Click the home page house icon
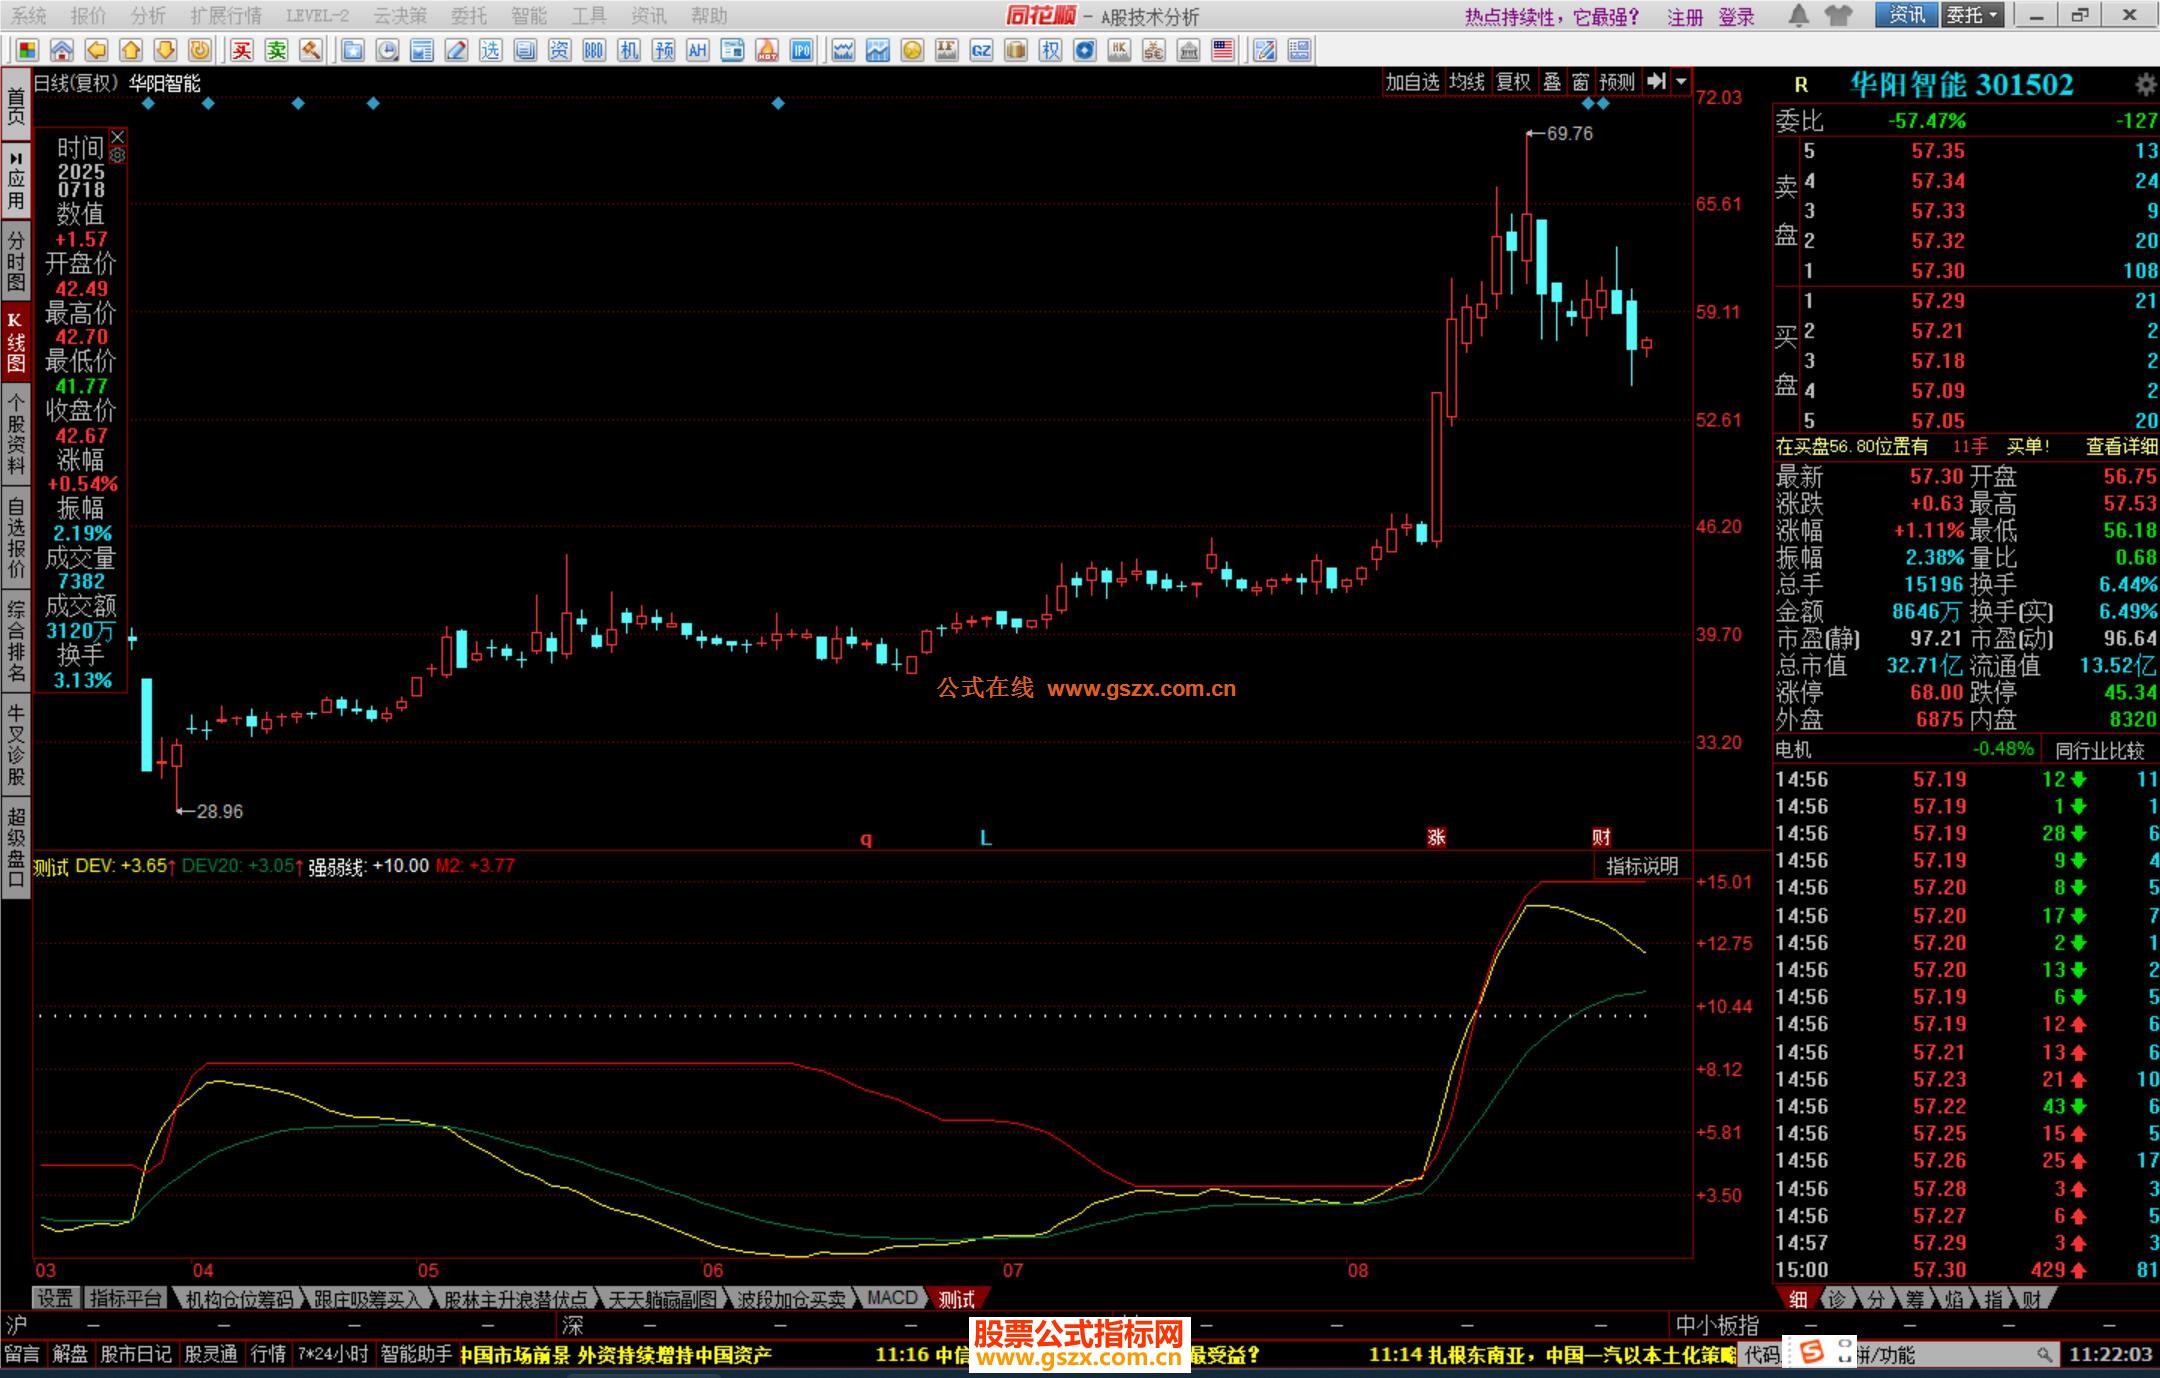The height and width of the screenshot is (1378, 2160). pyautogui.click(x=62, y=50)
